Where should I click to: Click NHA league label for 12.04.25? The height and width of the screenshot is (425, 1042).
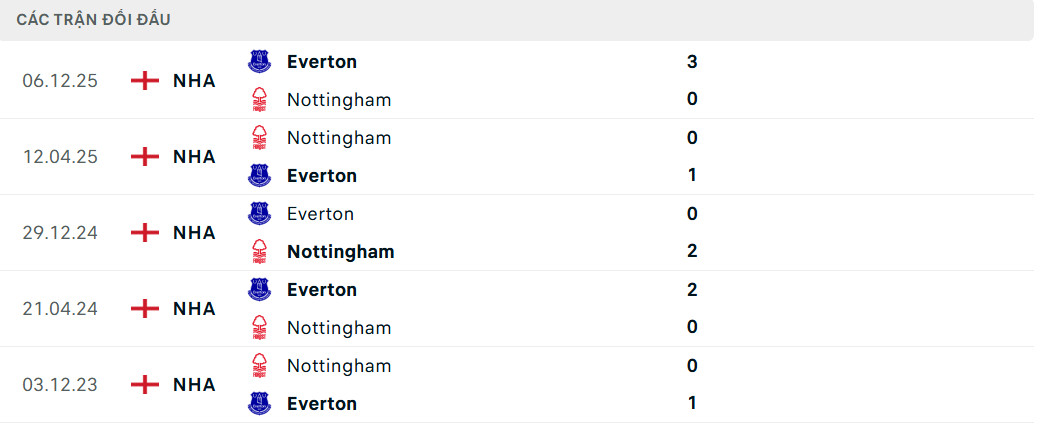pyautogui.click(x=194, y=157)
